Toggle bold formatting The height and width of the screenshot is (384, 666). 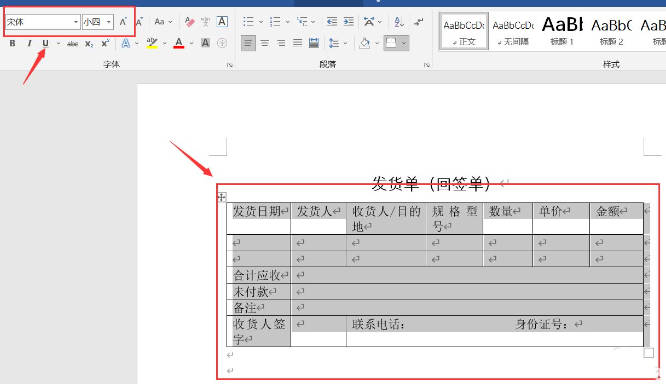click(12, 43)
